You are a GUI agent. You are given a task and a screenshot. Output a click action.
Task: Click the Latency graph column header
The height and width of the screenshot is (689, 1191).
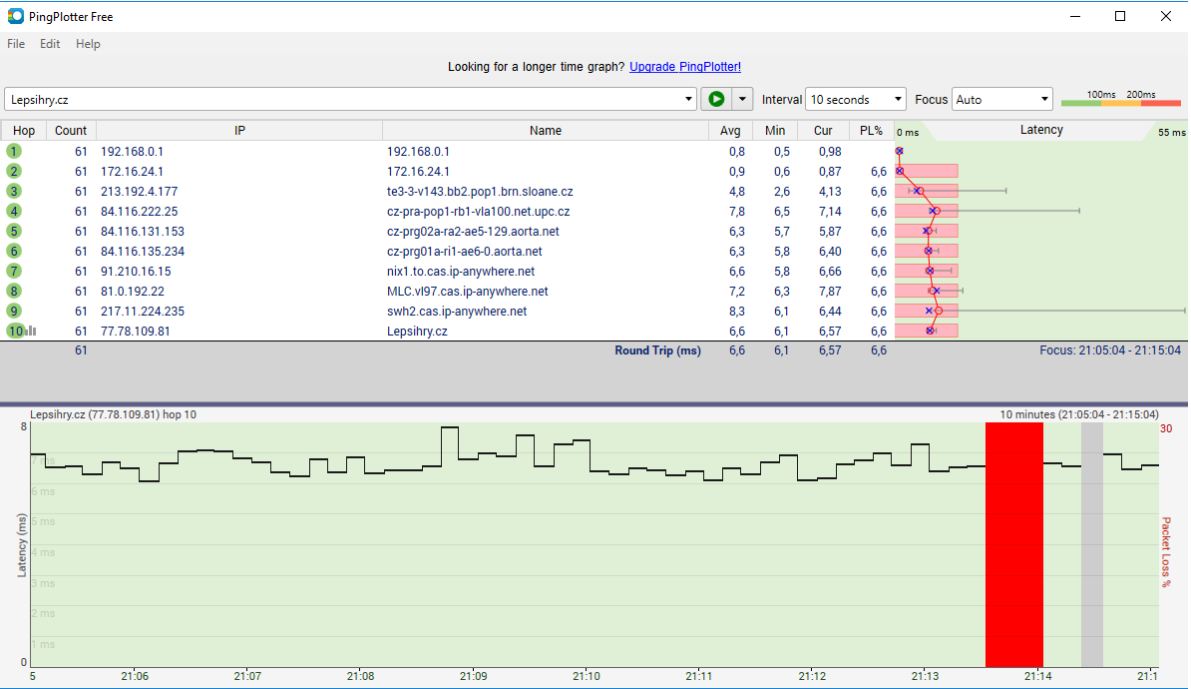[1041, 131]
